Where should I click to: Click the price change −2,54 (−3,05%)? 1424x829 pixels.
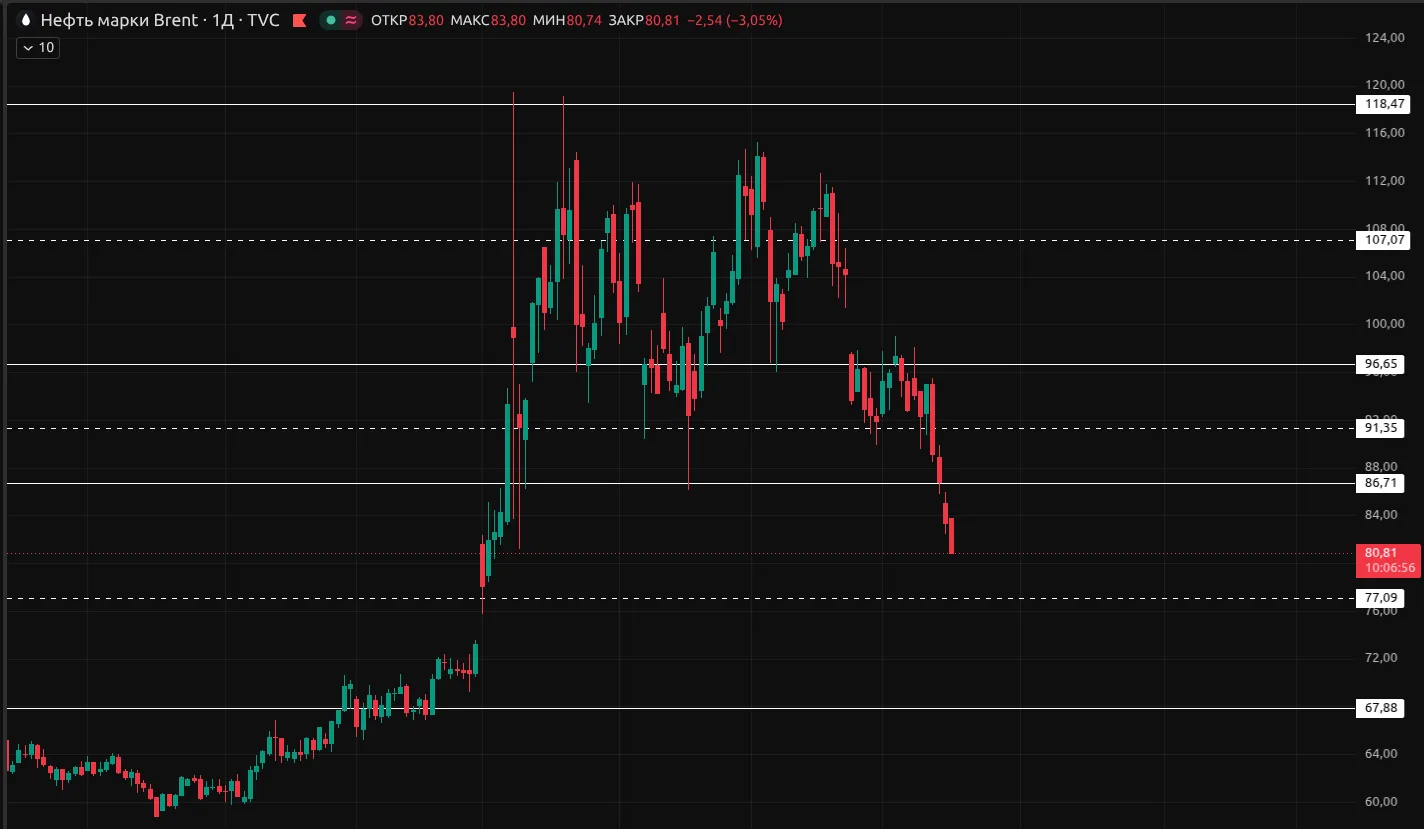tap(735, 20)
